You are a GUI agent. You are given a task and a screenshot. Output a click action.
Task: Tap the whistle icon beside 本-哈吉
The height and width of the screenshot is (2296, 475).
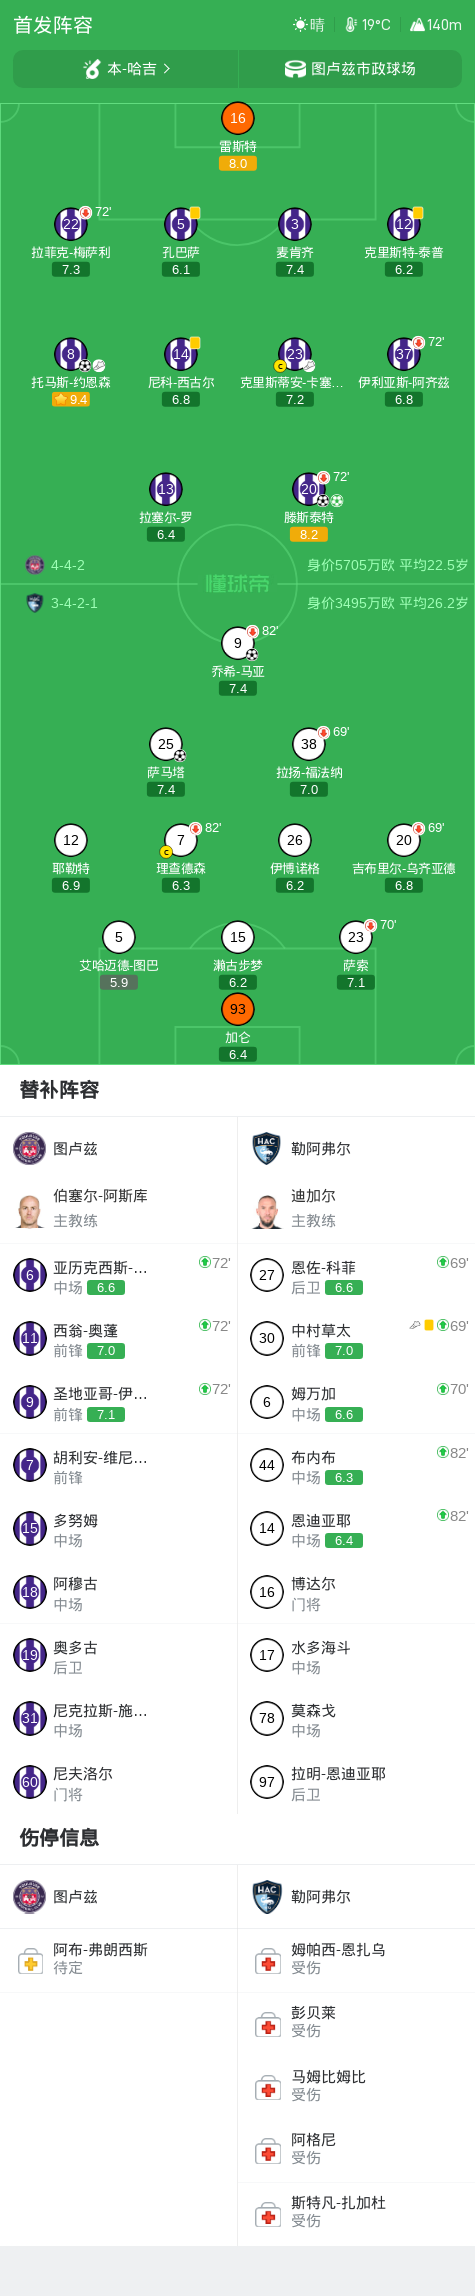click(92, 69)
